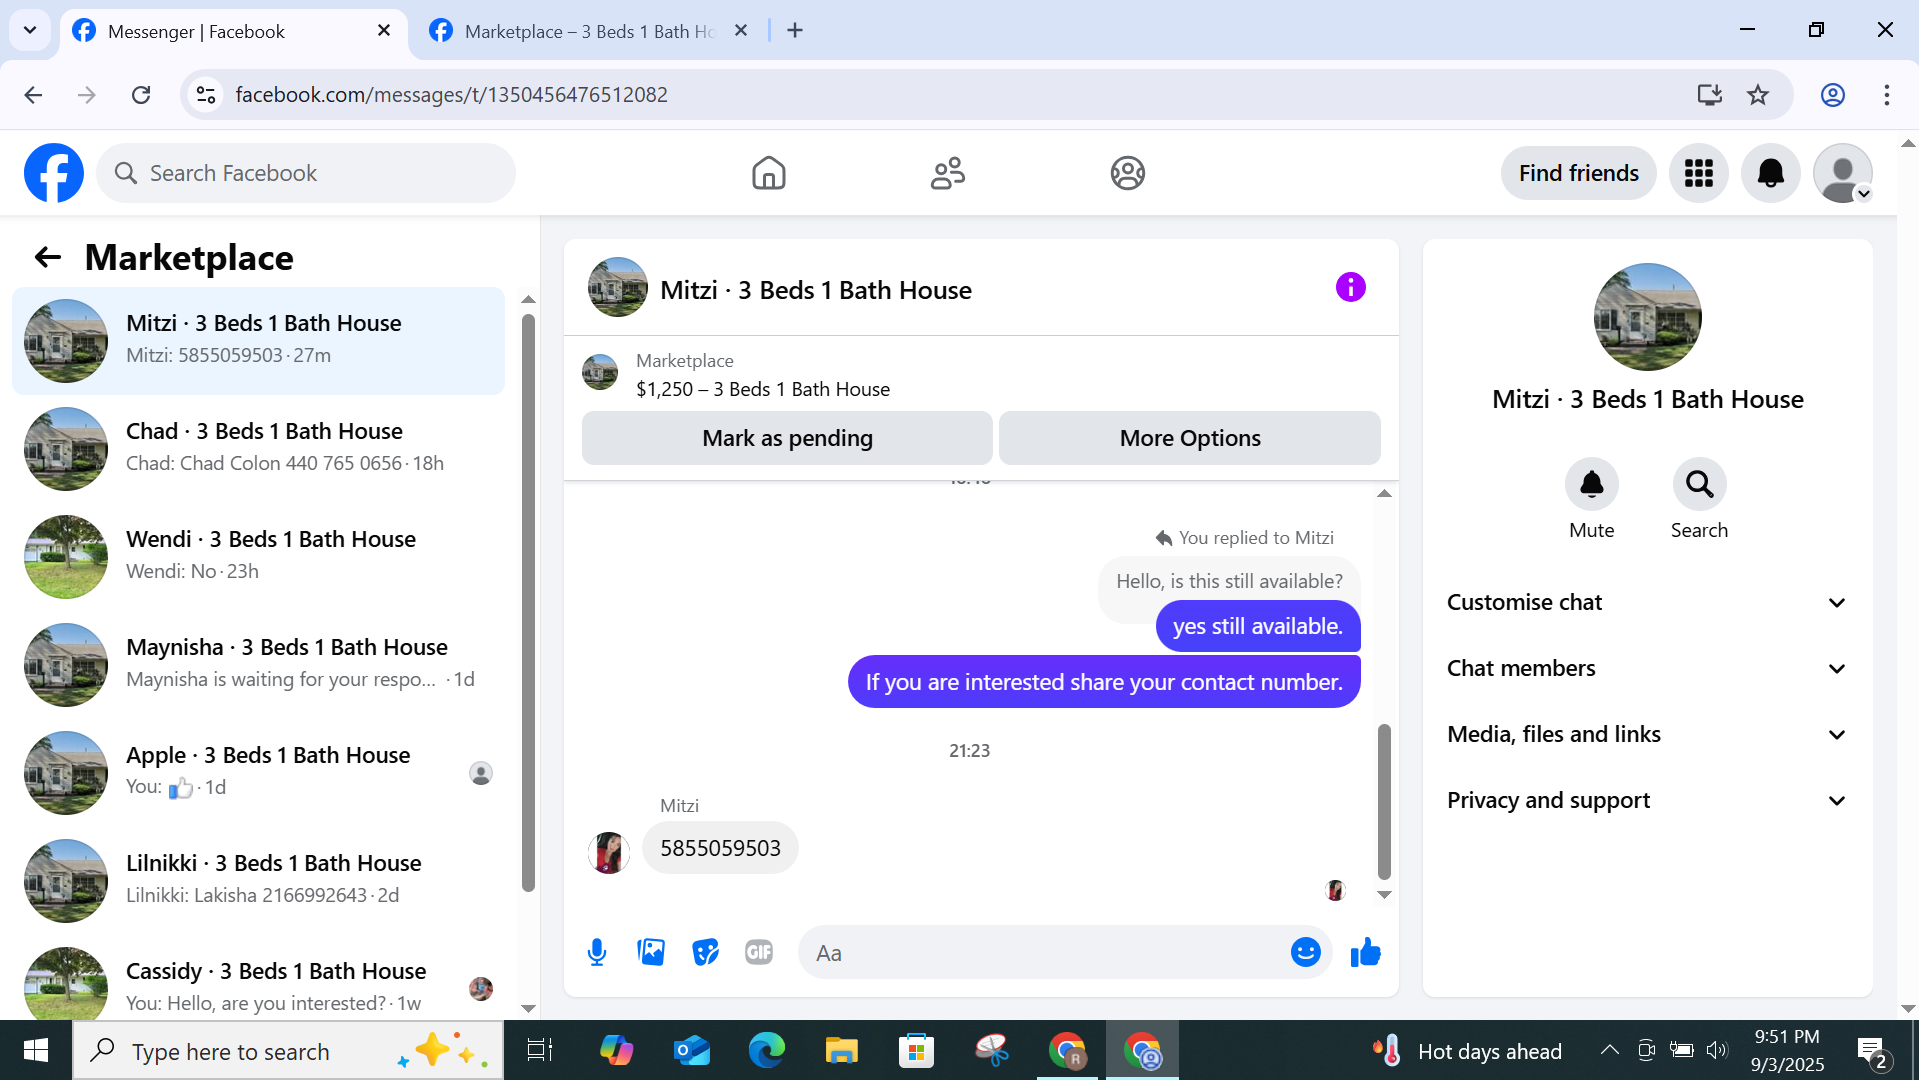Screen dimensions: 1919x1080
Task: Switch to the Marketplace 3 Beds tab
Action: pyautogui.click(x=590, y=31)
